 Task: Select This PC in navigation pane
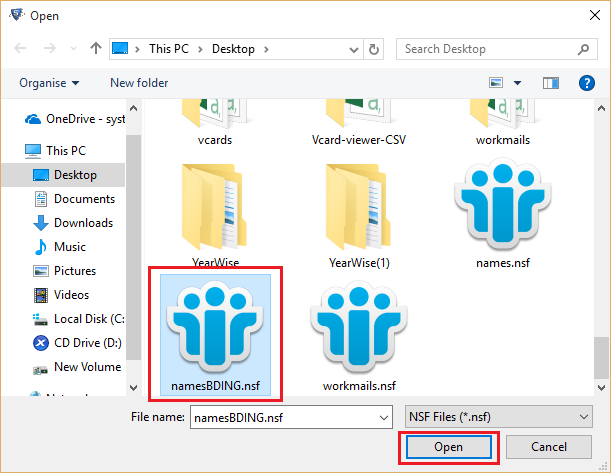pyautogui.click(x=55, y=151)
